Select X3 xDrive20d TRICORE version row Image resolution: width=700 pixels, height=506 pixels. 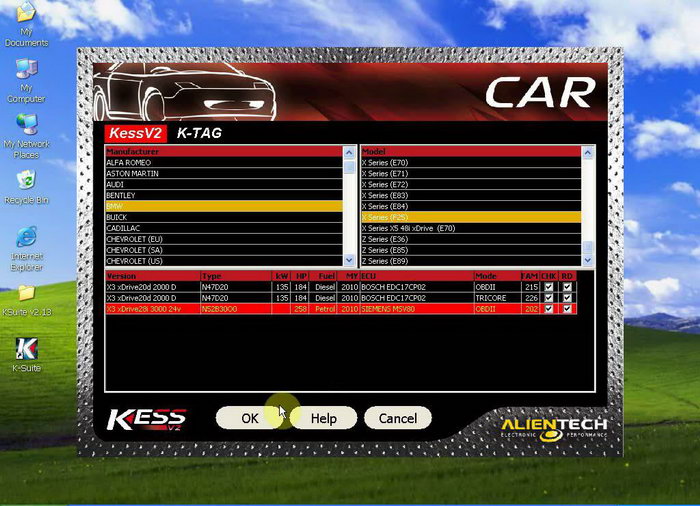(x=341, y=298)
